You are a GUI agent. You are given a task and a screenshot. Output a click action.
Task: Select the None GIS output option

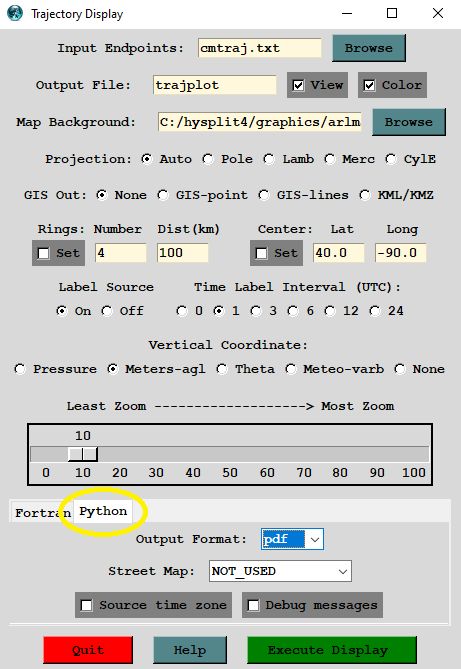[102, 195]
